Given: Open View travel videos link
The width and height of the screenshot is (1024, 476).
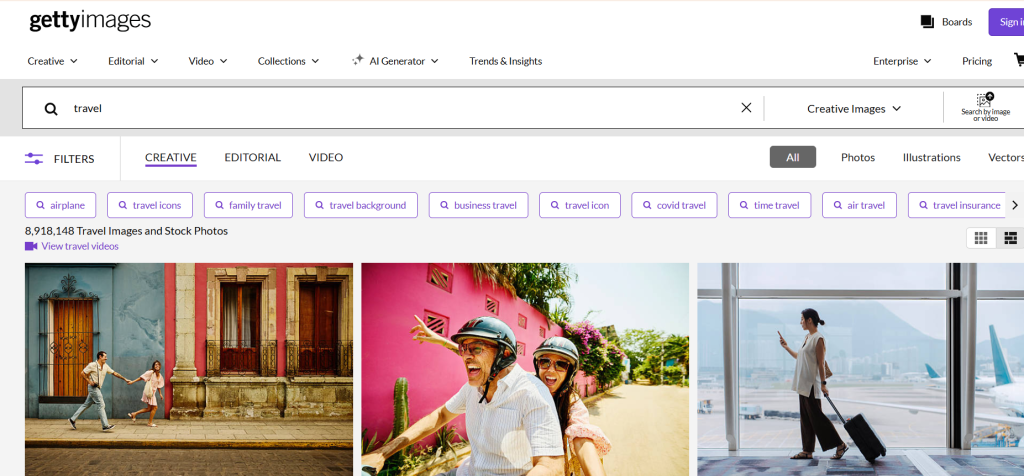Looking at the screenshot, I should tap(80, 246).
